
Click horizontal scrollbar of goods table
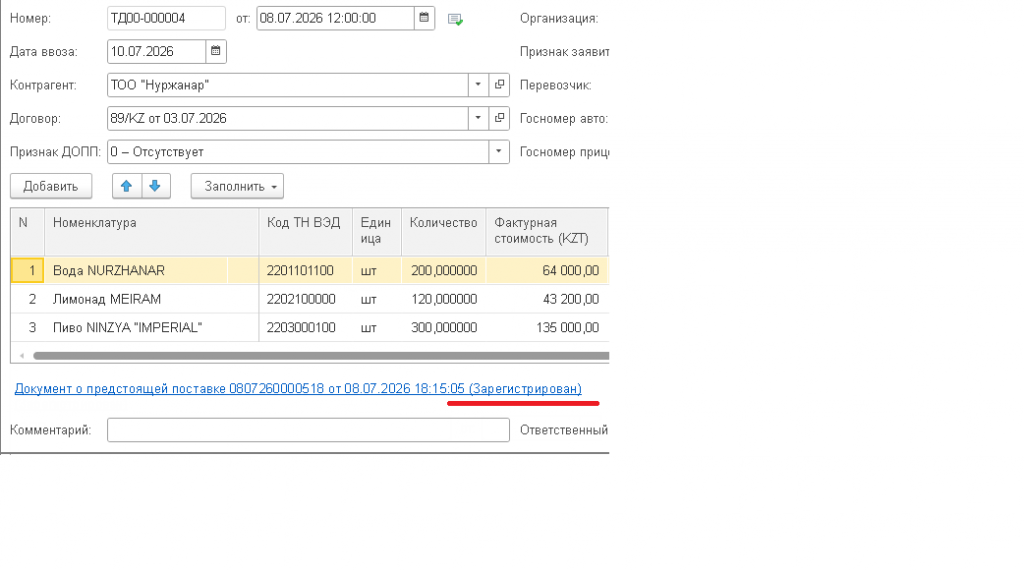pyautogui.click(x=321, y=356)
